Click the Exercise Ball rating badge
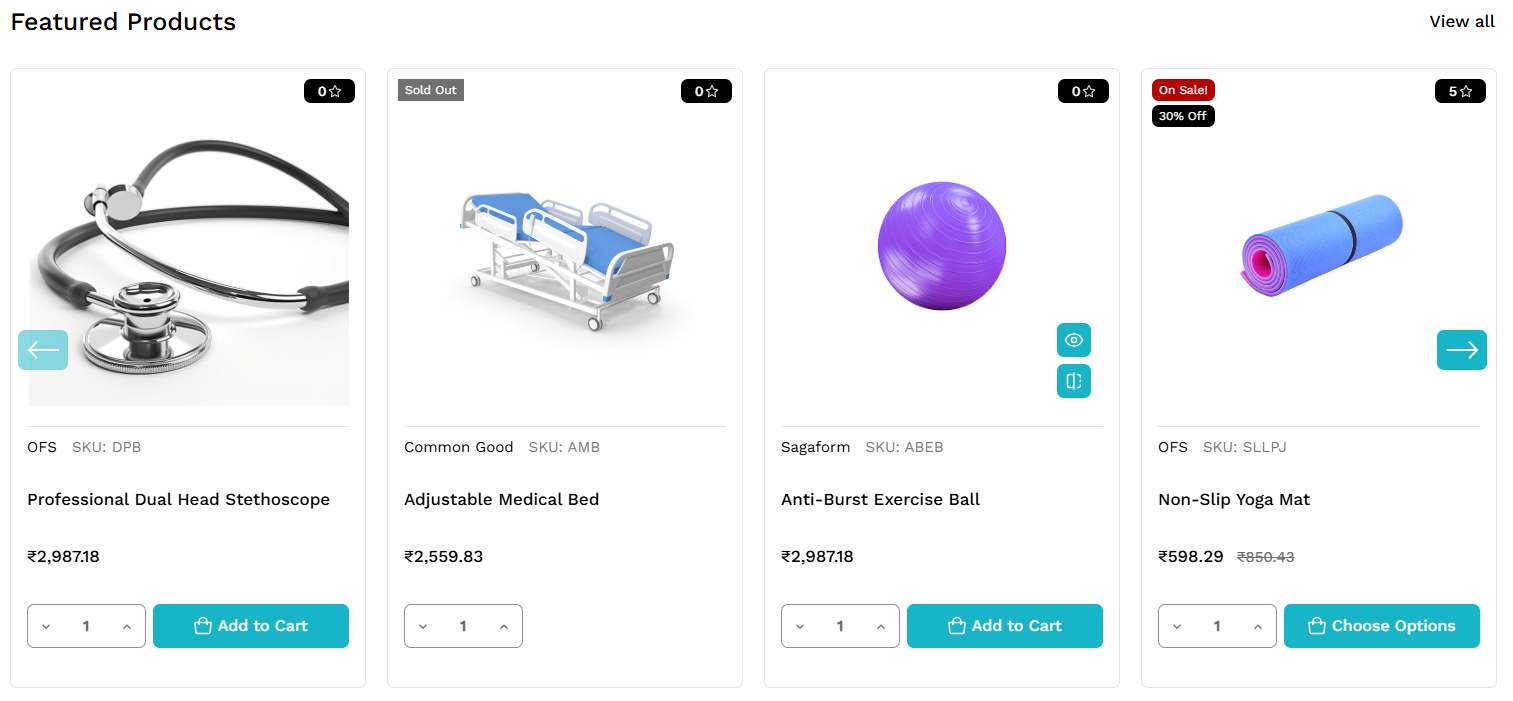Viewport: 1513px width, 701px height. (x=1083, y=91)
